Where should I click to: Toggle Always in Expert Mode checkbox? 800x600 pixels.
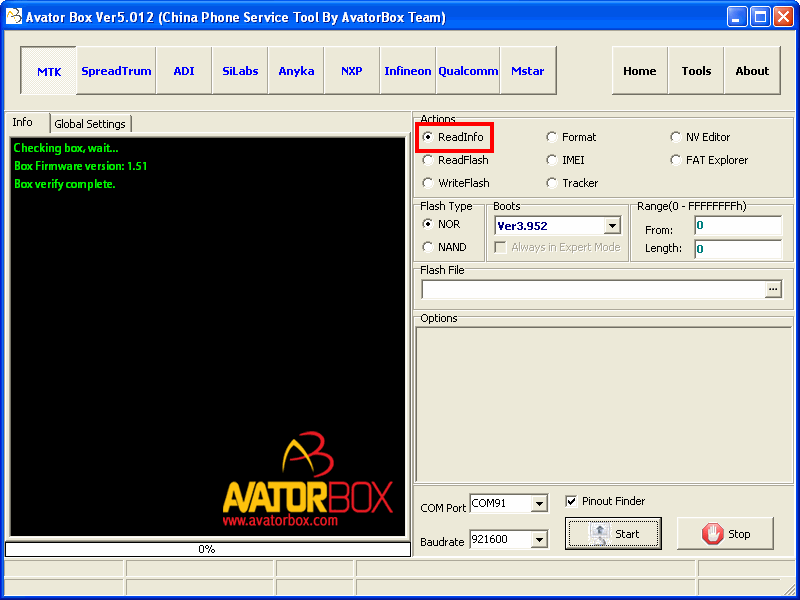tap(558, 247)
